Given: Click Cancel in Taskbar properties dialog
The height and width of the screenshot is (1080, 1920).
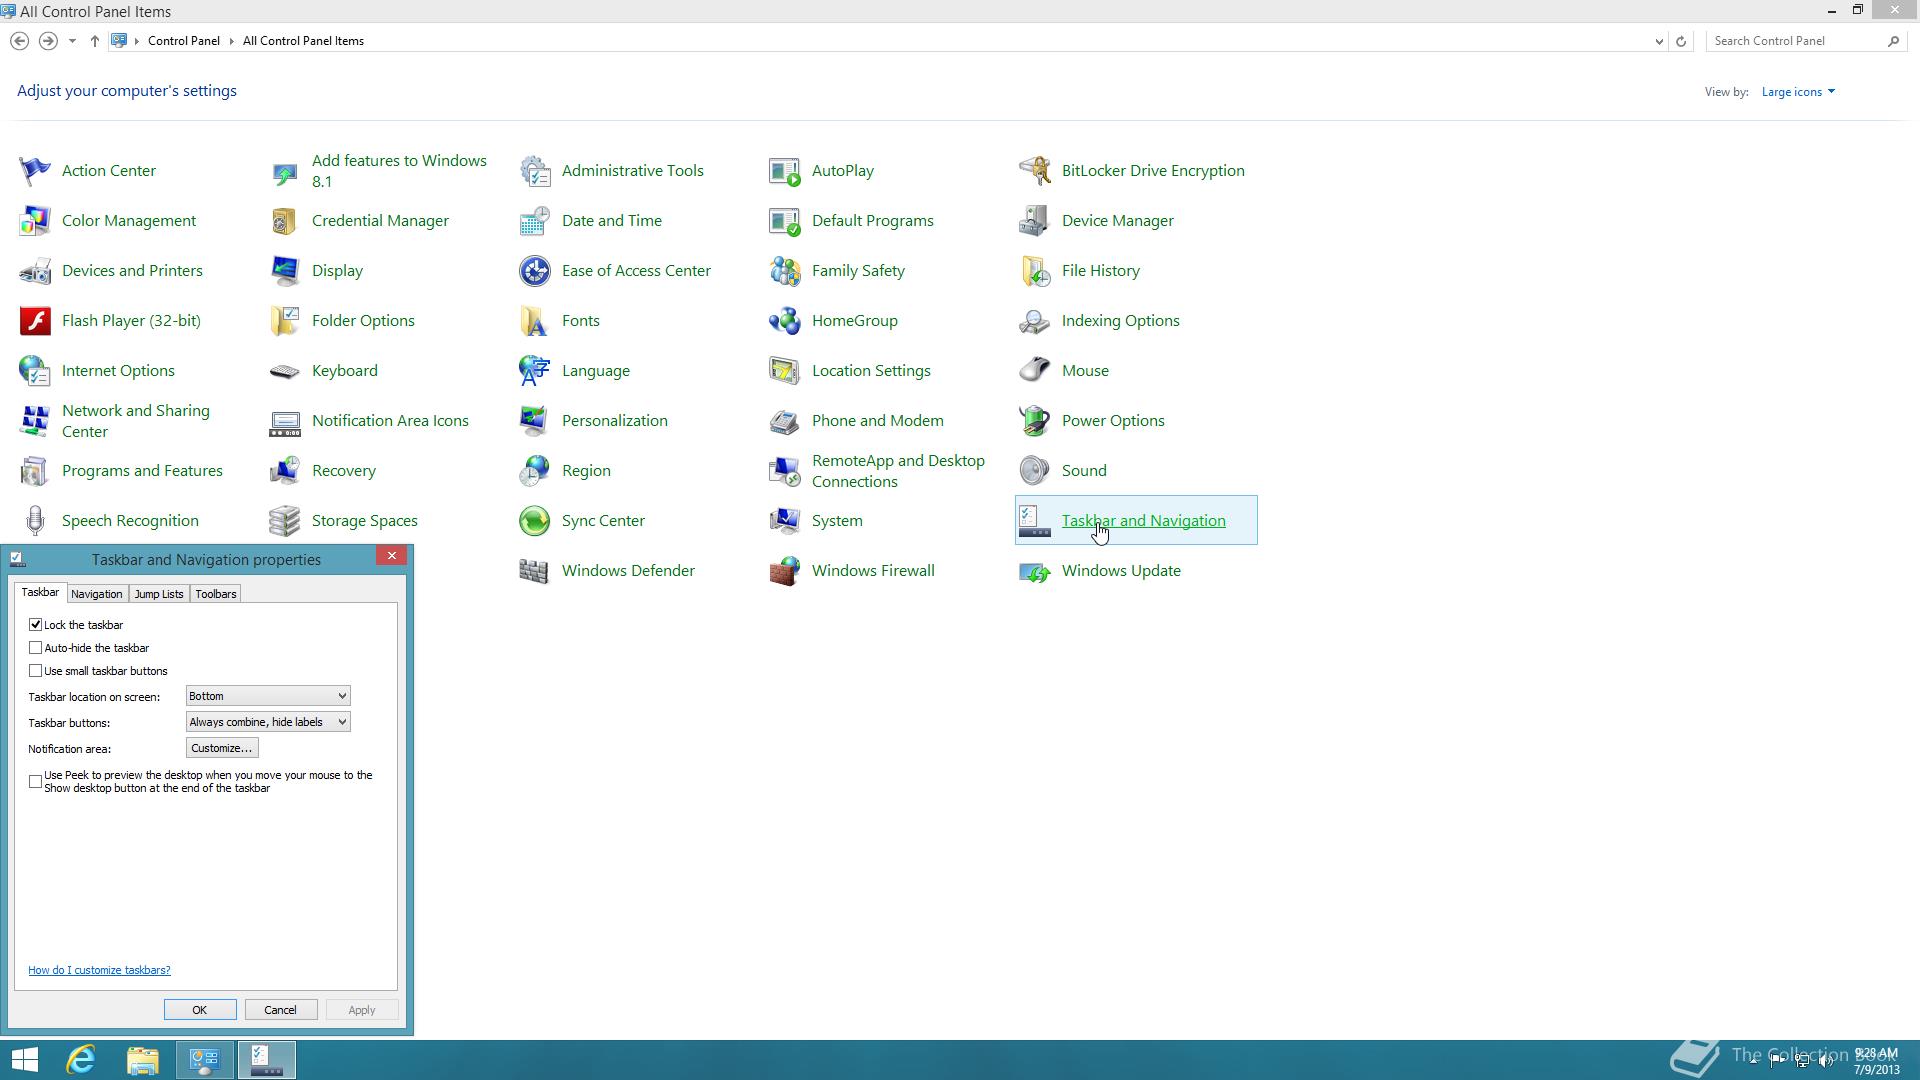Looking at the screenshot, I should click(x=280, y=1010).
